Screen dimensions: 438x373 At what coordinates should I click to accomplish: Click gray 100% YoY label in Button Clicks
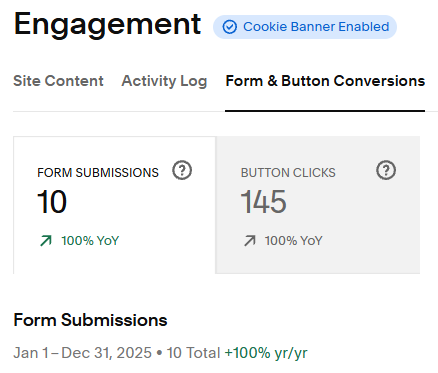click(294, 241)
